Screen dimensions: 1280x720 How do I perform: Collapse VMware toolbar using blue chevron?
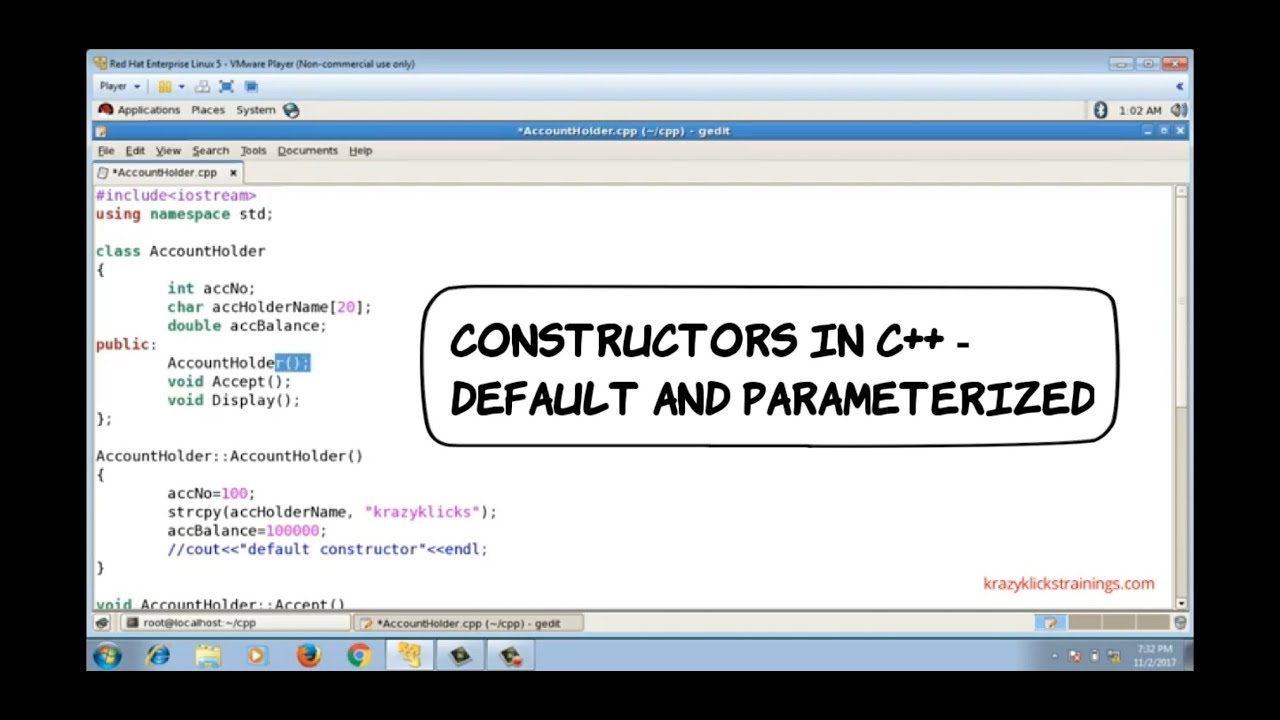click(1179, 87)
